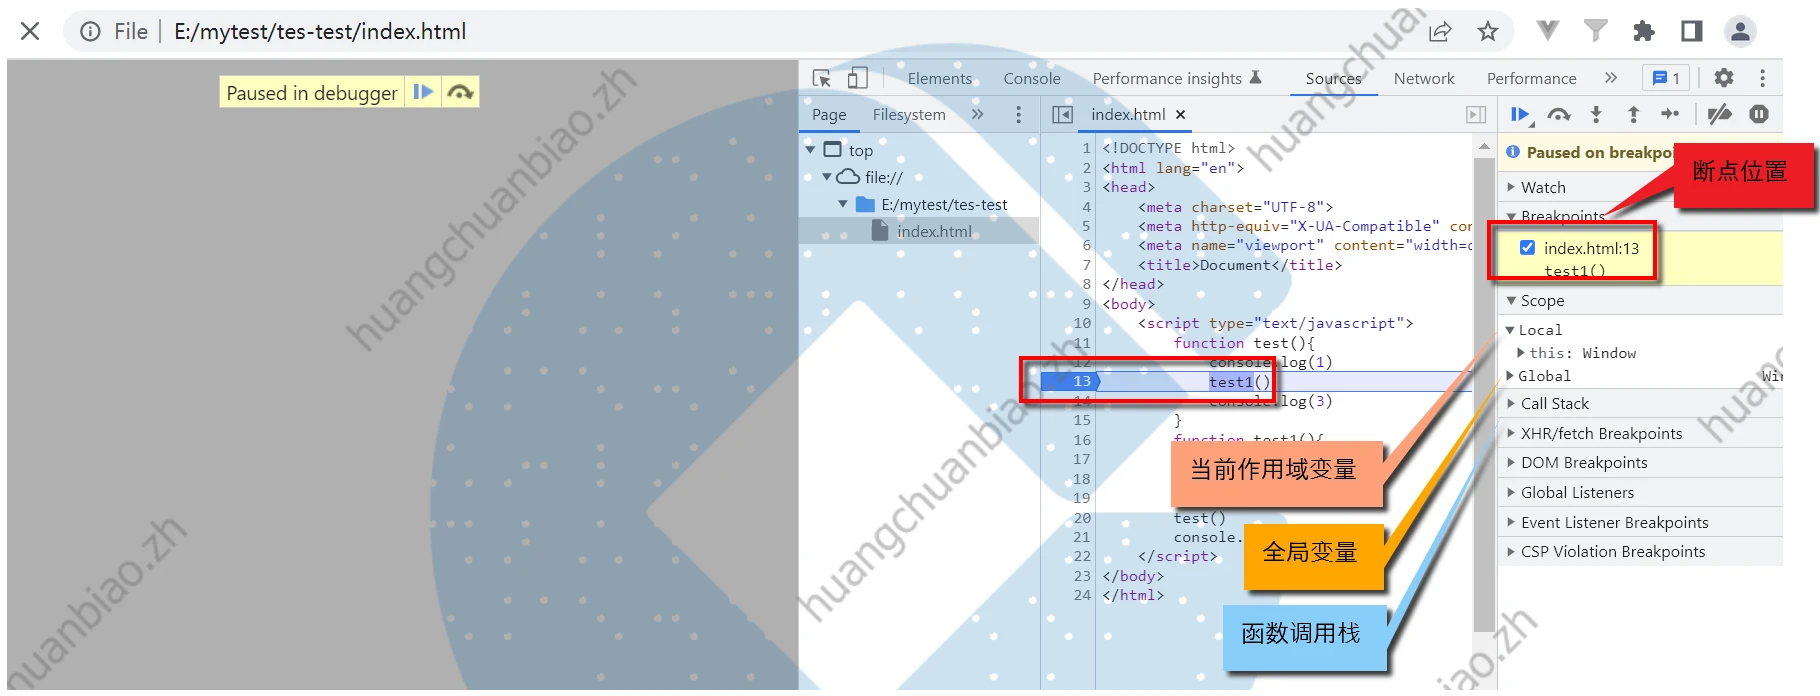This screenshot has height=696, width=1820.
Task: Select the Sources tab
Action: tap(1333, 78)
